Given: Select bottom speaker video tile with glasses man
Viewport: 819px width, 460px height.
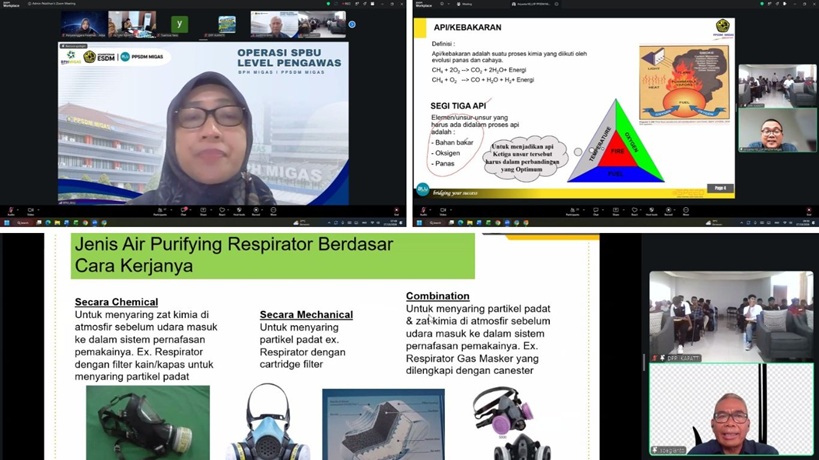Looking at the screenshot, I should (731, 409).
